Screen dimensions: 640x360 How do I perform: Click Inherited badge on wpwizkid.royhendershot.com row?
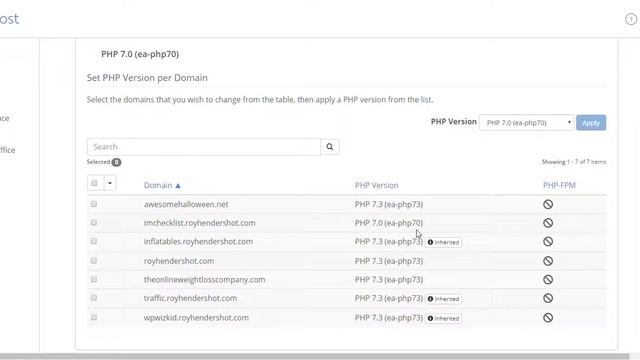click(443, 318)
